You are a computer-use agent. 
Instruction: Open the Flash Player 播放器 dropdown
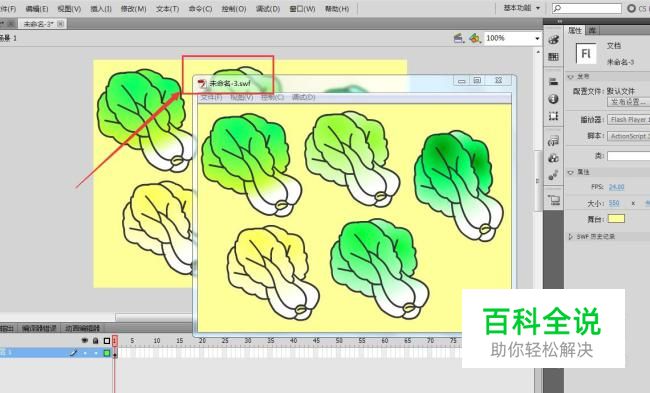(x=628, y=120)
